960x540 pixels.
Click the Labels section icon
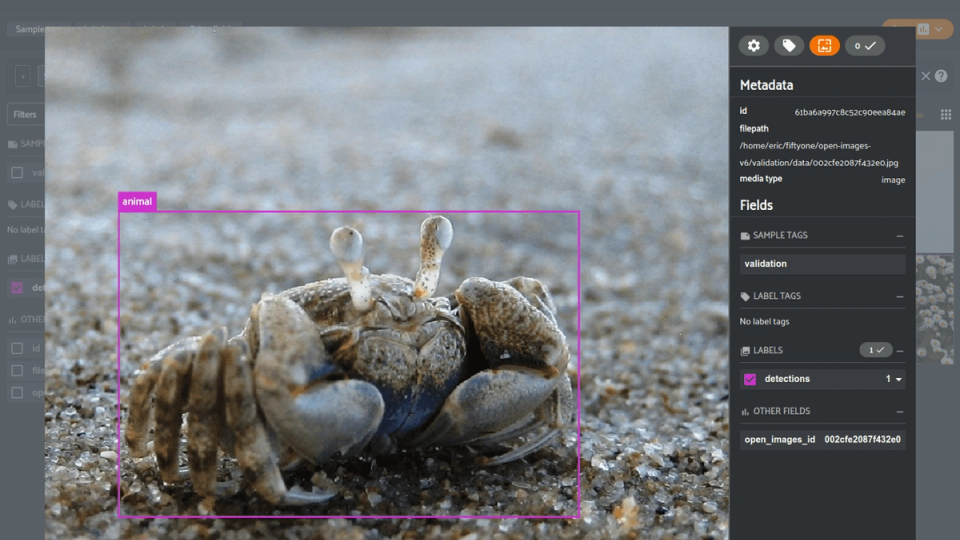(x=745, y=351)
